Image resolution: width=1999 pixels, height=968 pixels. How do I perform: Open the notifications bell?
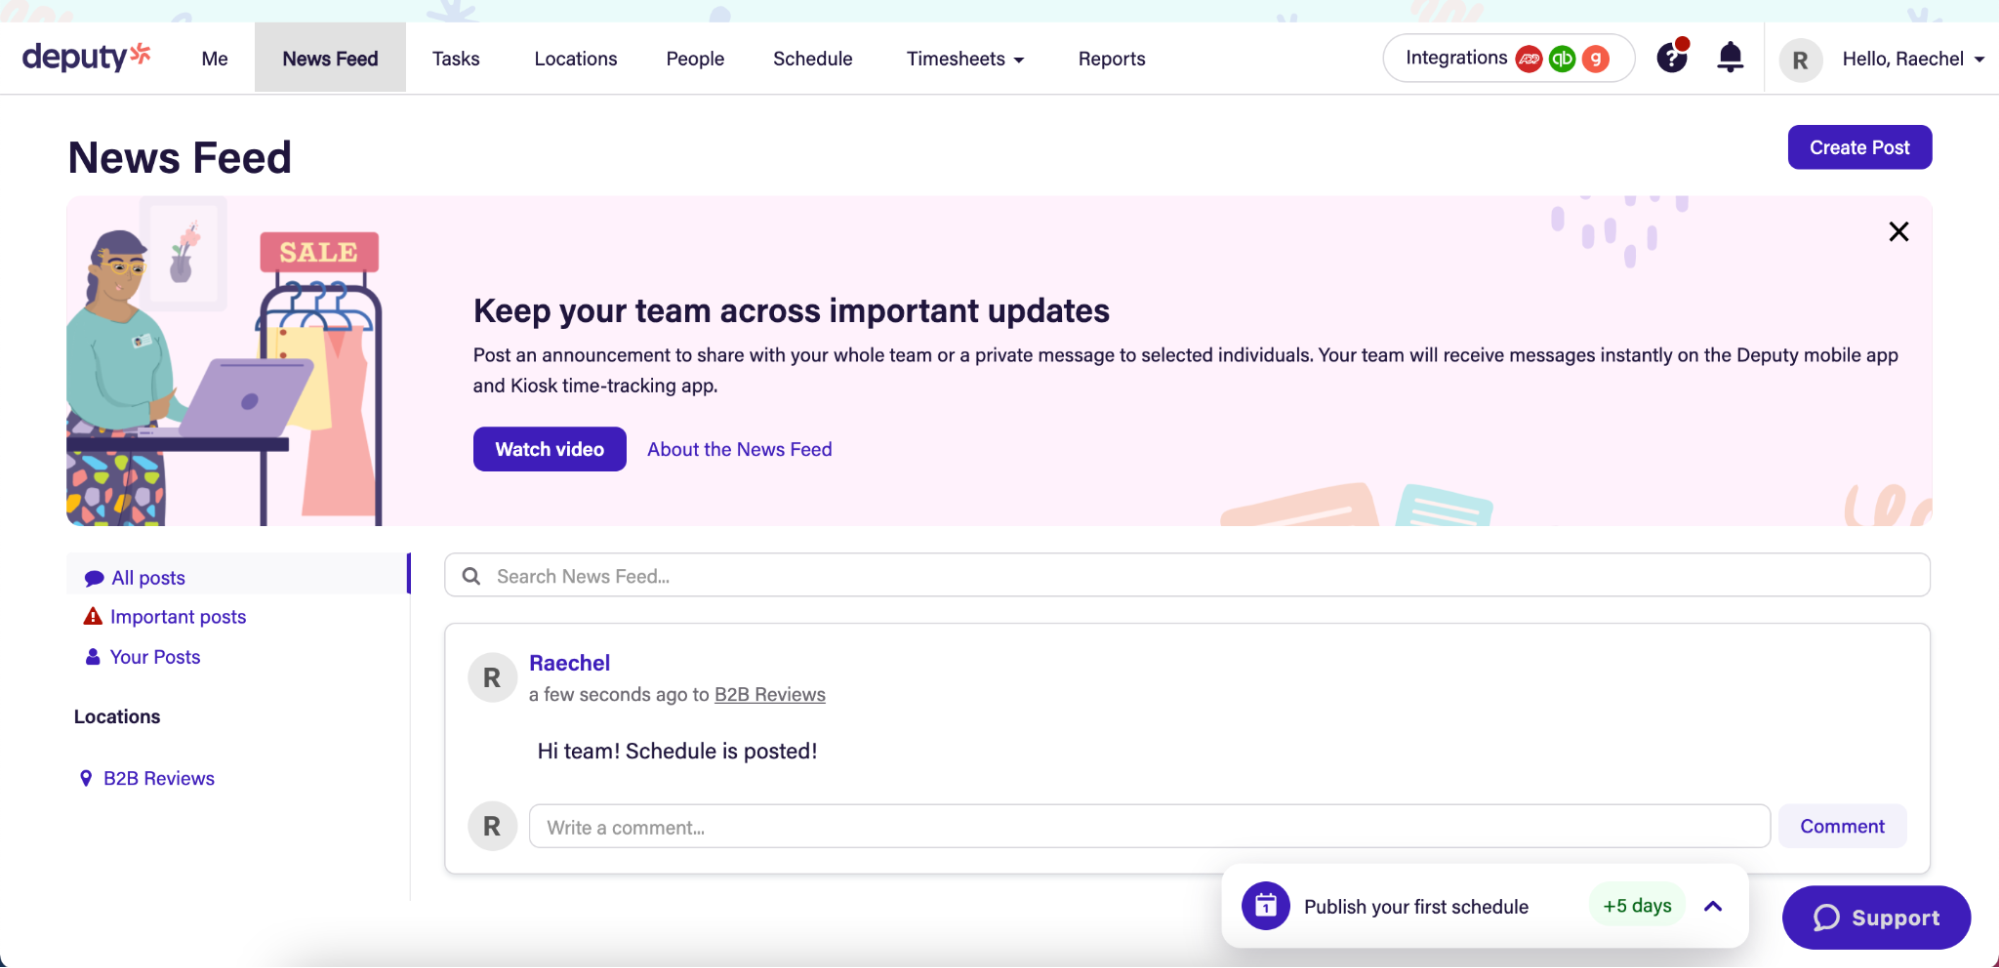(1729, 58)
